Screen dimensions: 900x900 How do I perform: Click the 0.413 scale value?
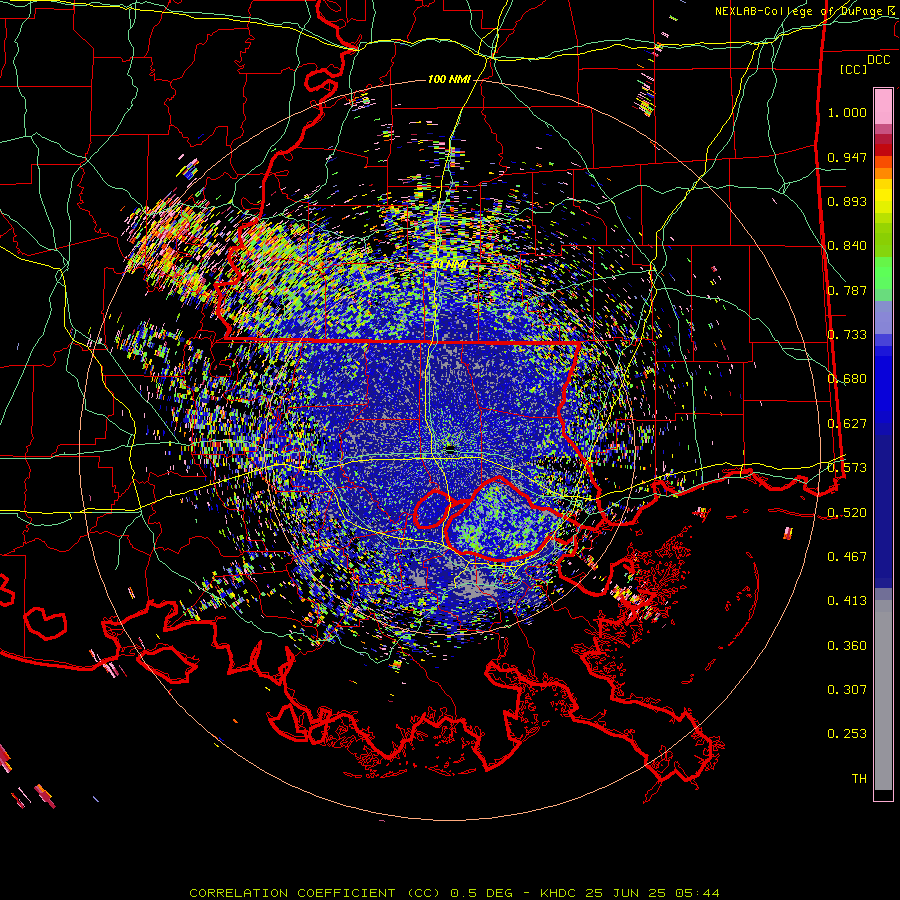(847, 600)
